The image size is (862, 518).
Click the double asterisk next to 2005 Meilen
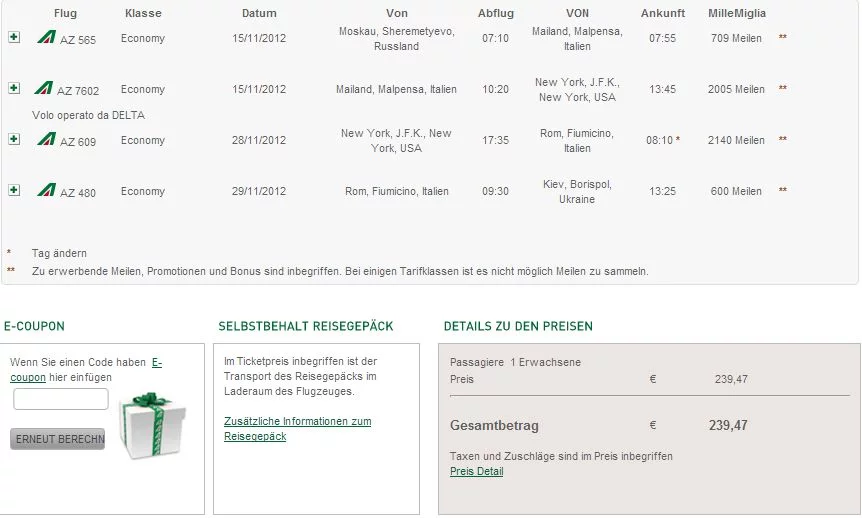(782, 88)
